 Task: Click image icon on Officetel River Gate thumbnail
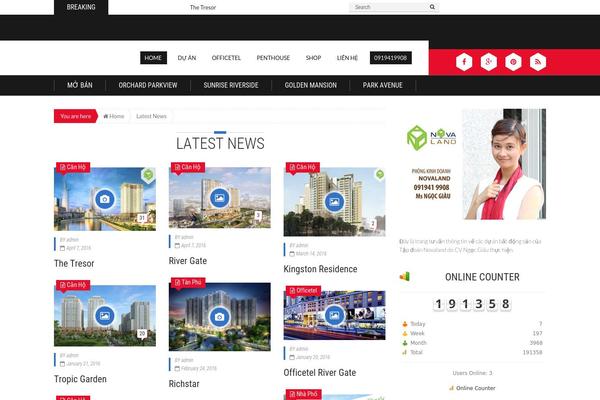pos(334,315)
